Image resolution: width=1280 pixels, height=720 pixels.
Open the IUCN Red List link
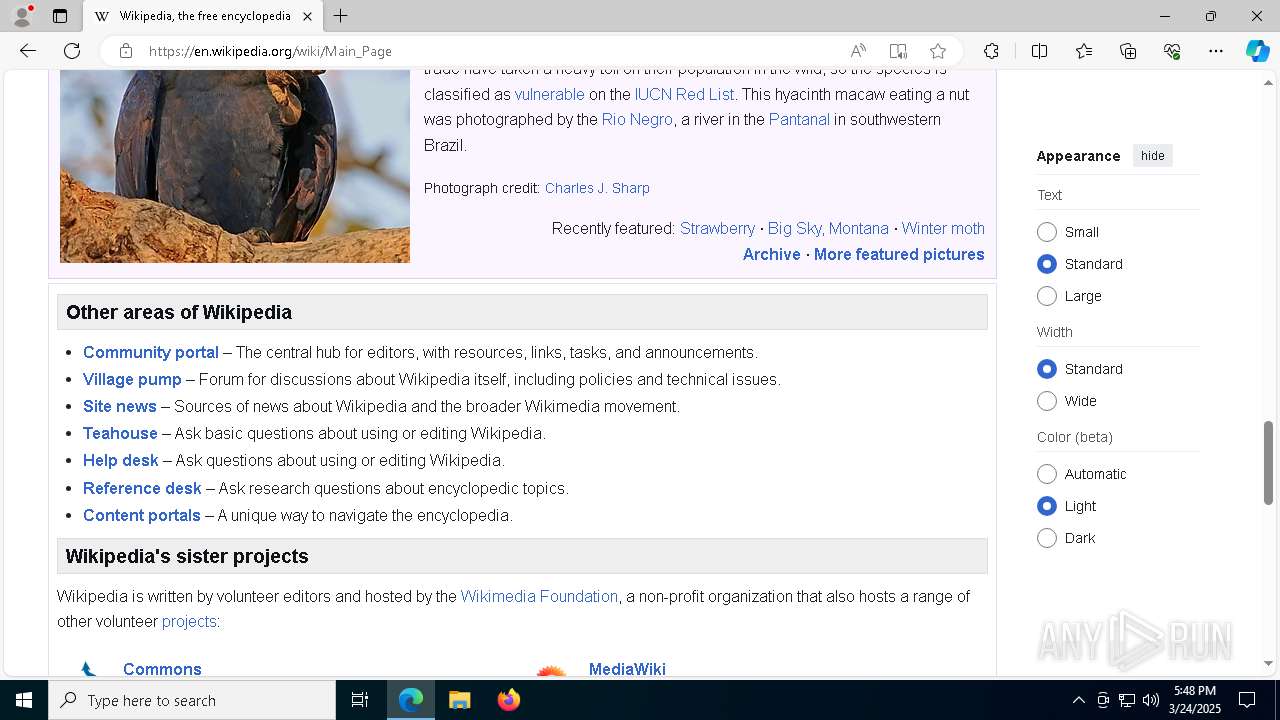[684, 94]
